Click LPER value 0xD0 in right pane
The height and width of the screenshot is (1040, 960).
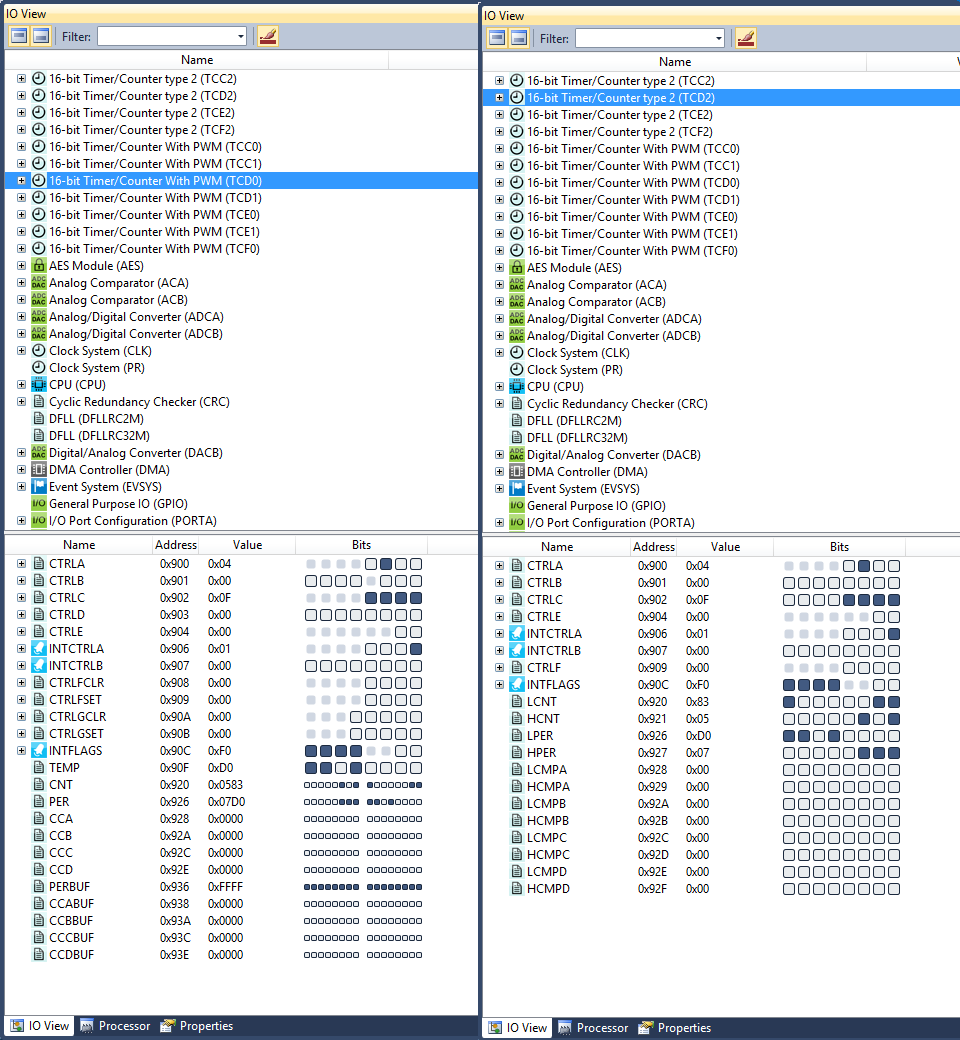click(699, 736)
